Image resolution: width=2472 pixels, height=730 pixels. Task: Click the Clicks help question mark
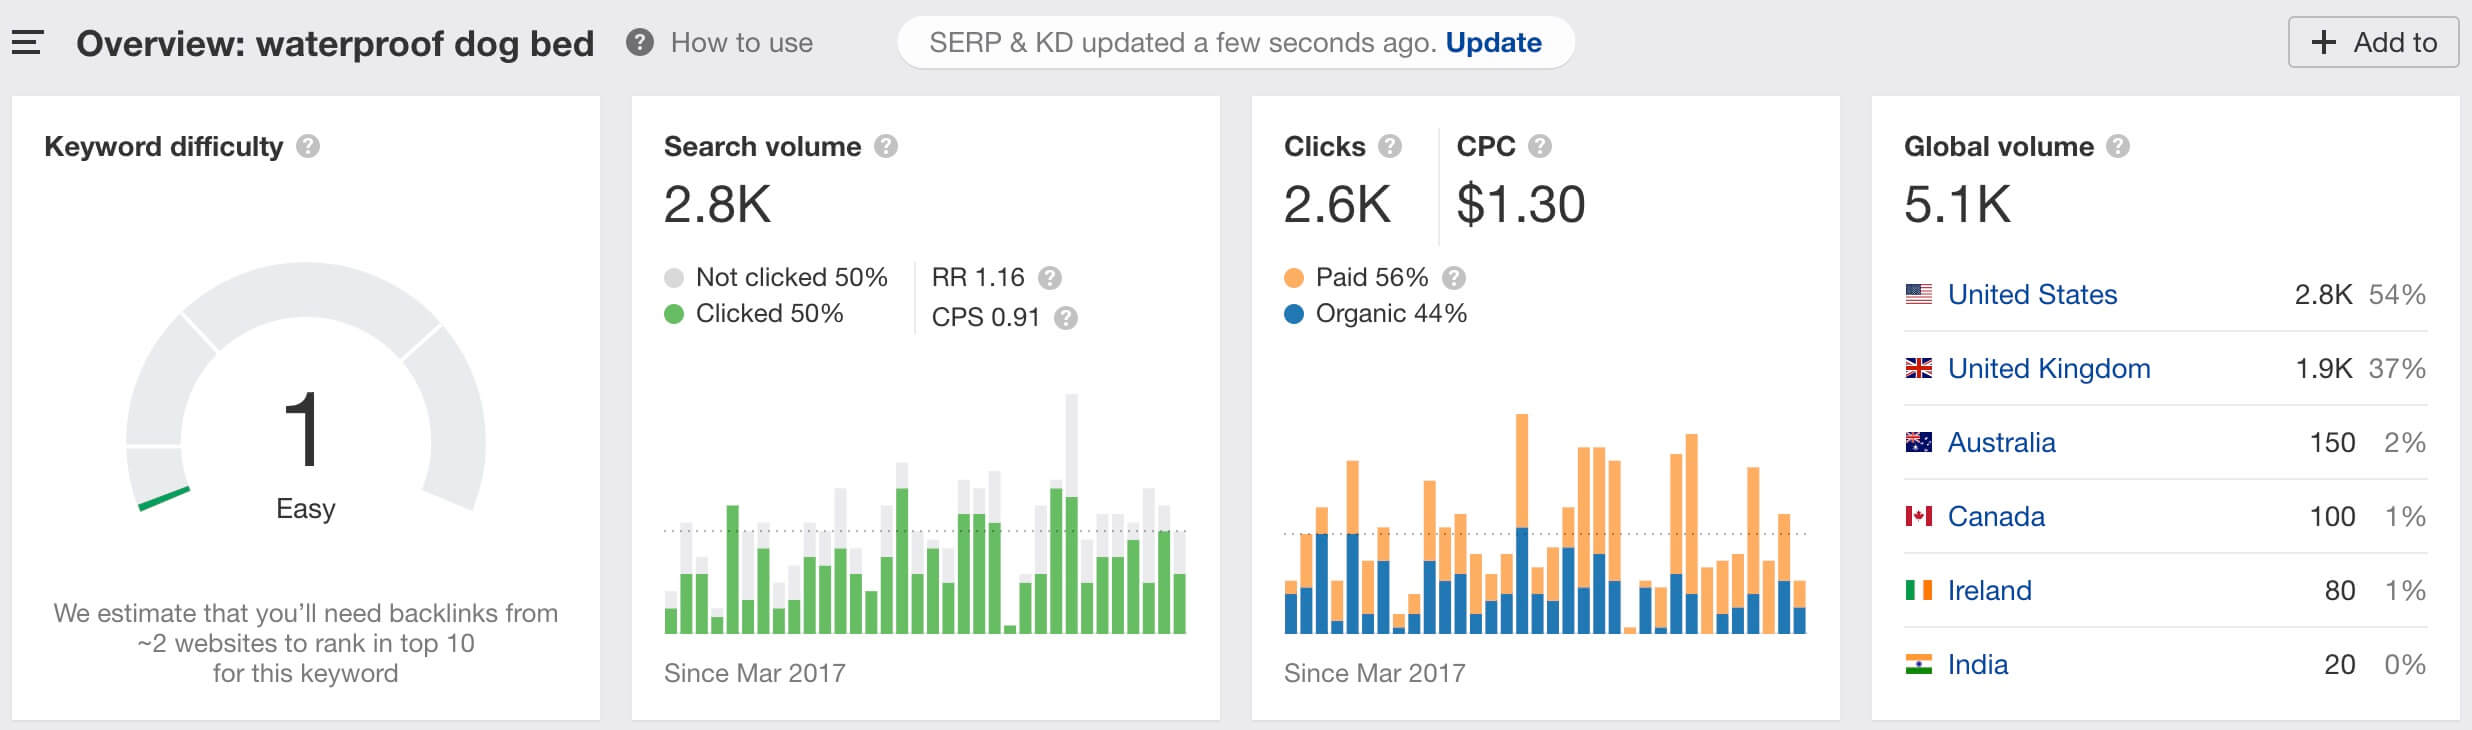[x=1390, y=146]
